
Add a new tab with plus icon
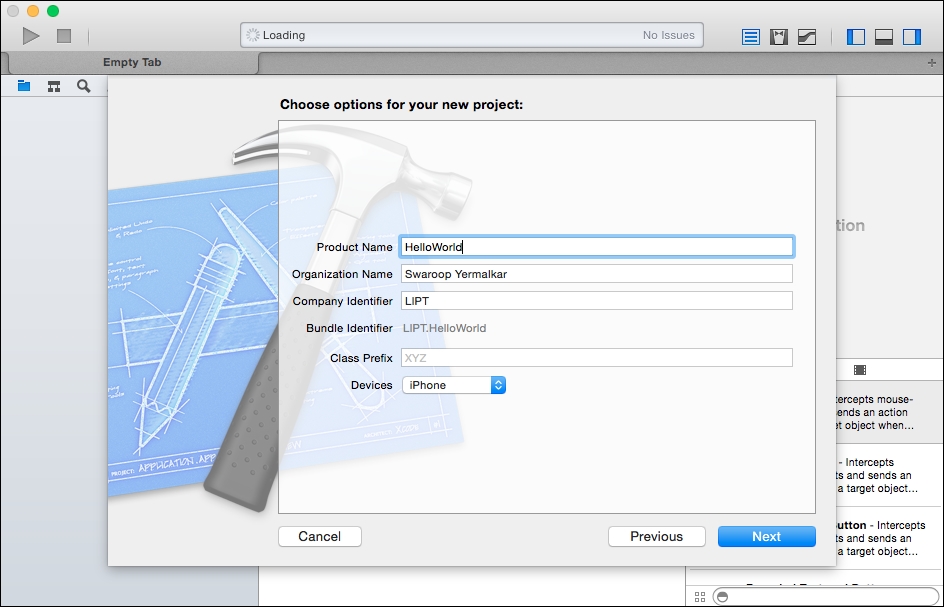(931, 63)
